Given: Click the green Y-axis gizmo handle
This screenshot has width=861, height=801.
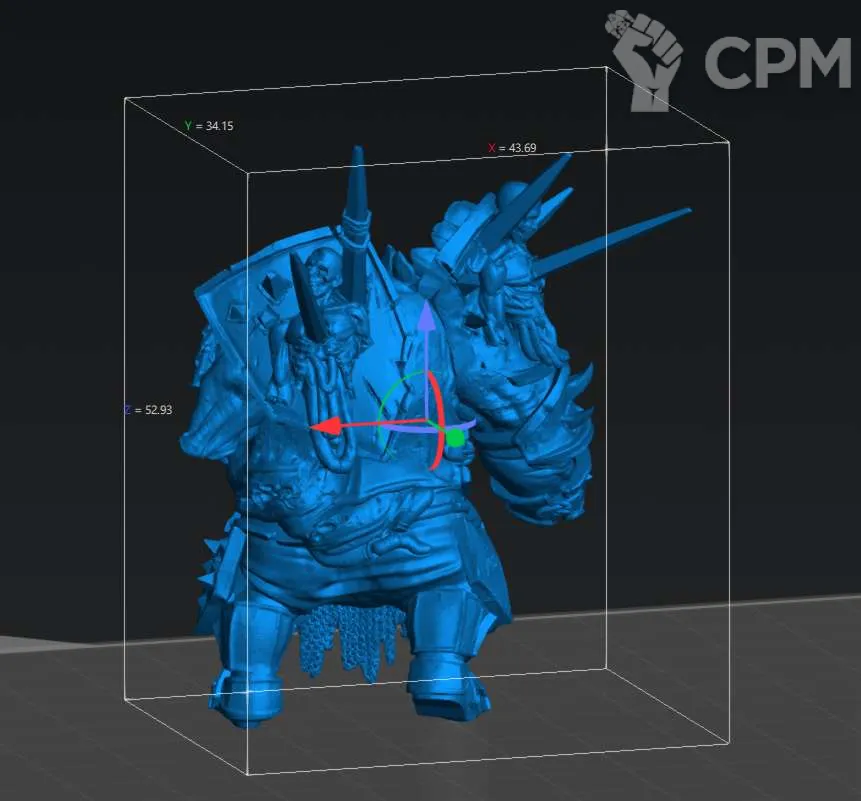Looking at the screenshot, I should point(455,438).
